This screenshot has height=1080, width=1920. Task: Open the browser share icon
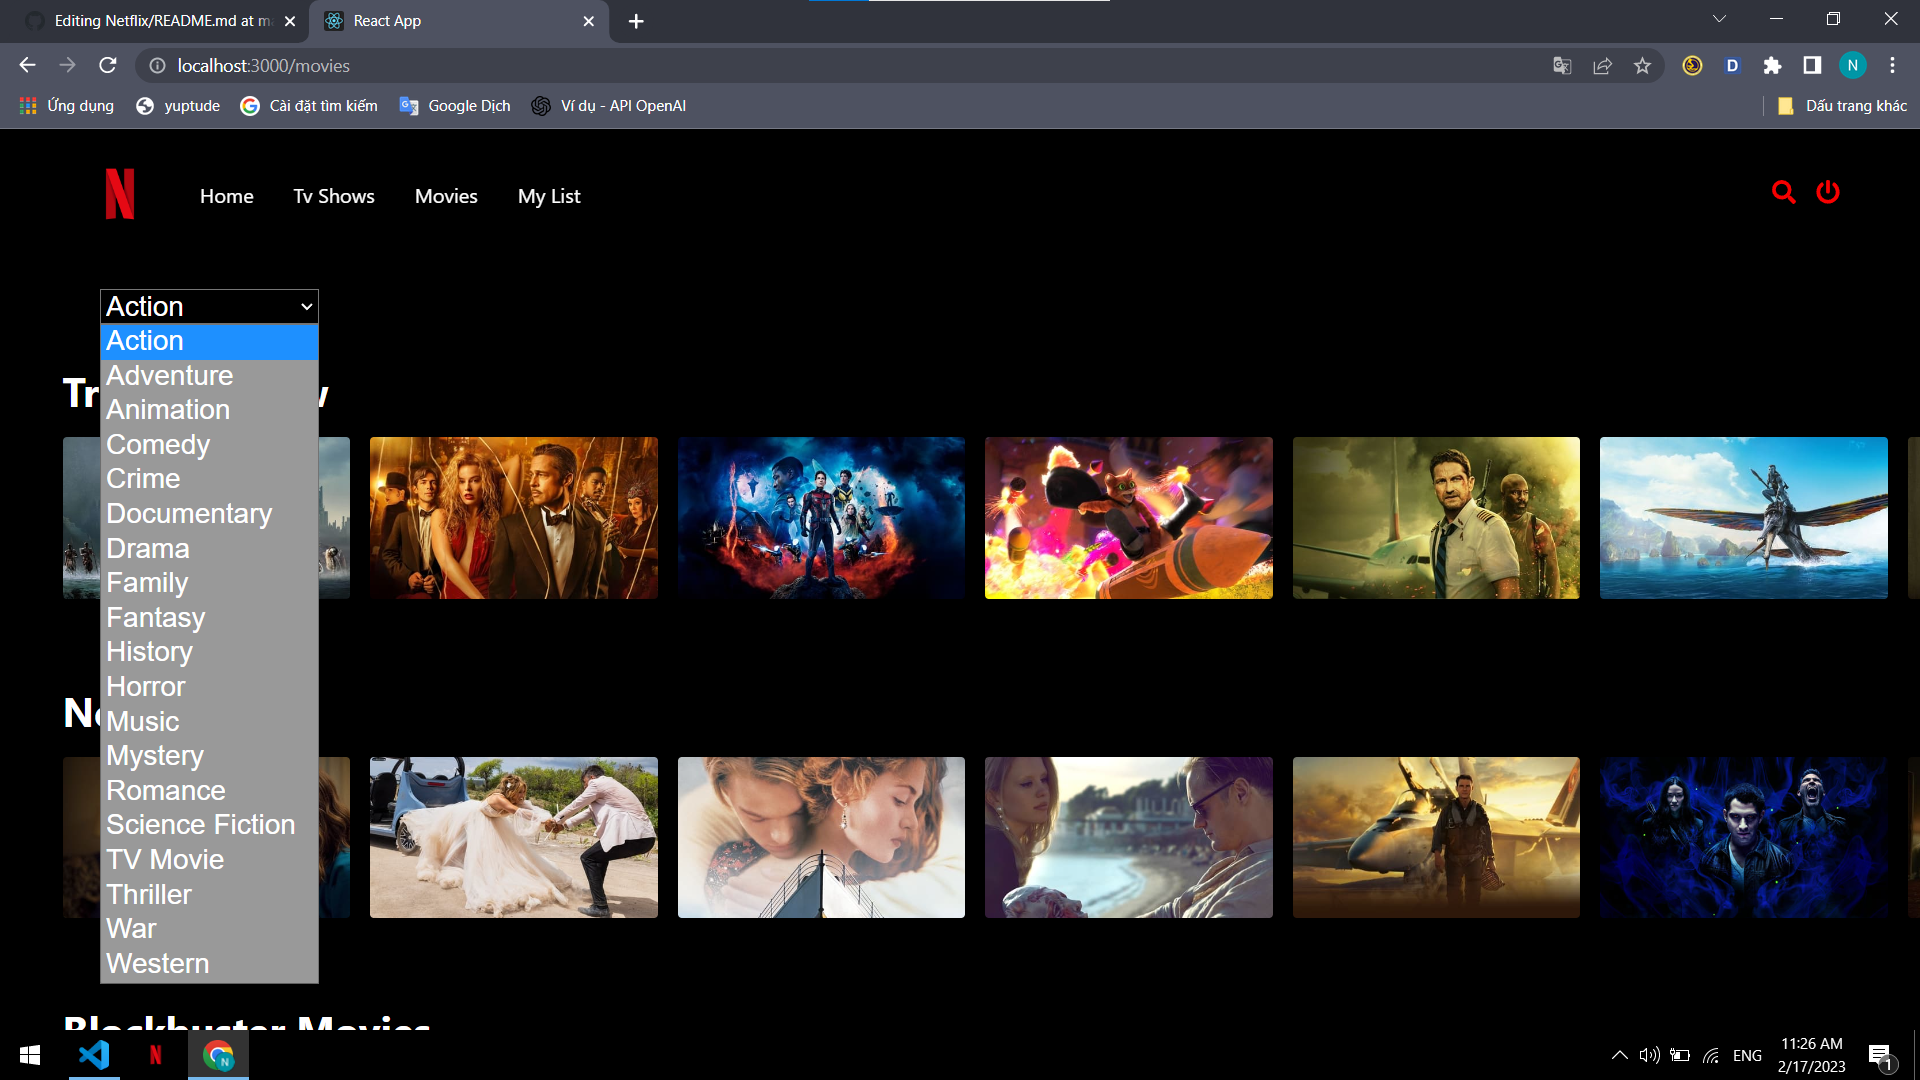[x=1602, y=65]
